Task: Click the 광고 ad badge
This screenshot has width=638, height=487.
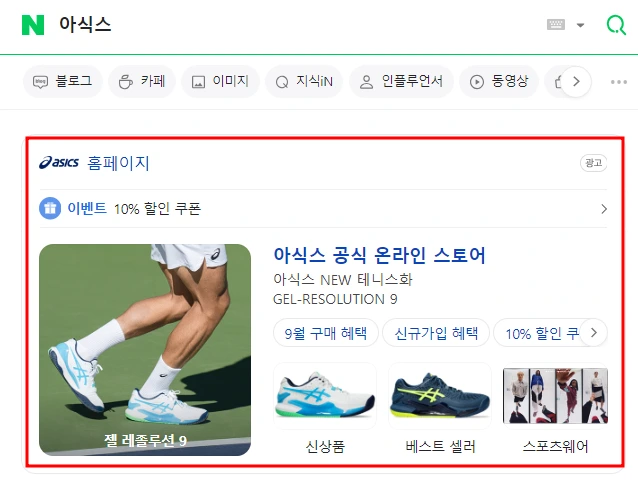Action: pyautogui.click(x=593, y=163)
